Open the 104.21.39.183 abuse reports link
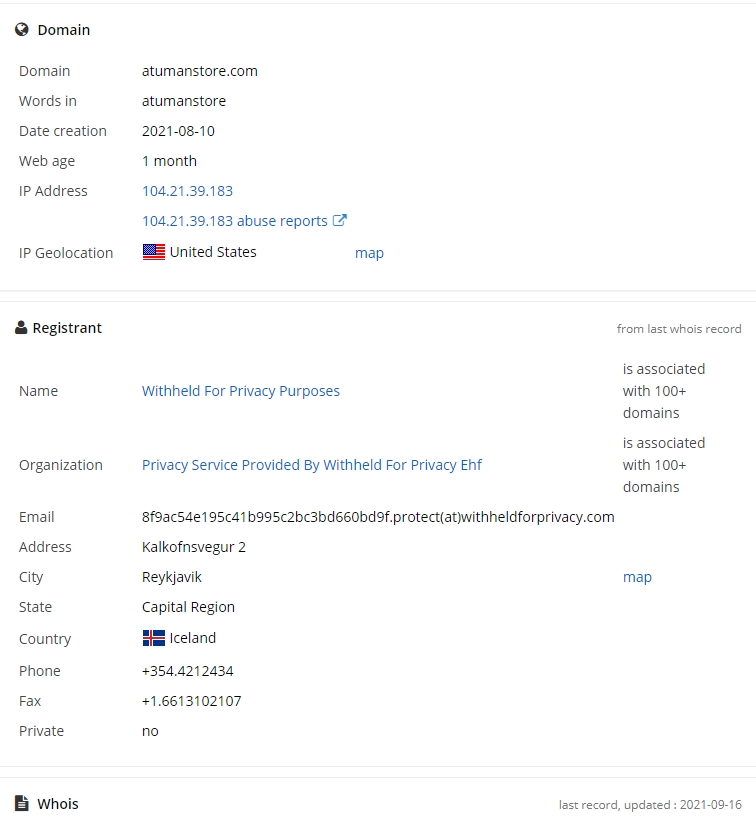This screenshot has width=756, height=825. pos(235,221)
